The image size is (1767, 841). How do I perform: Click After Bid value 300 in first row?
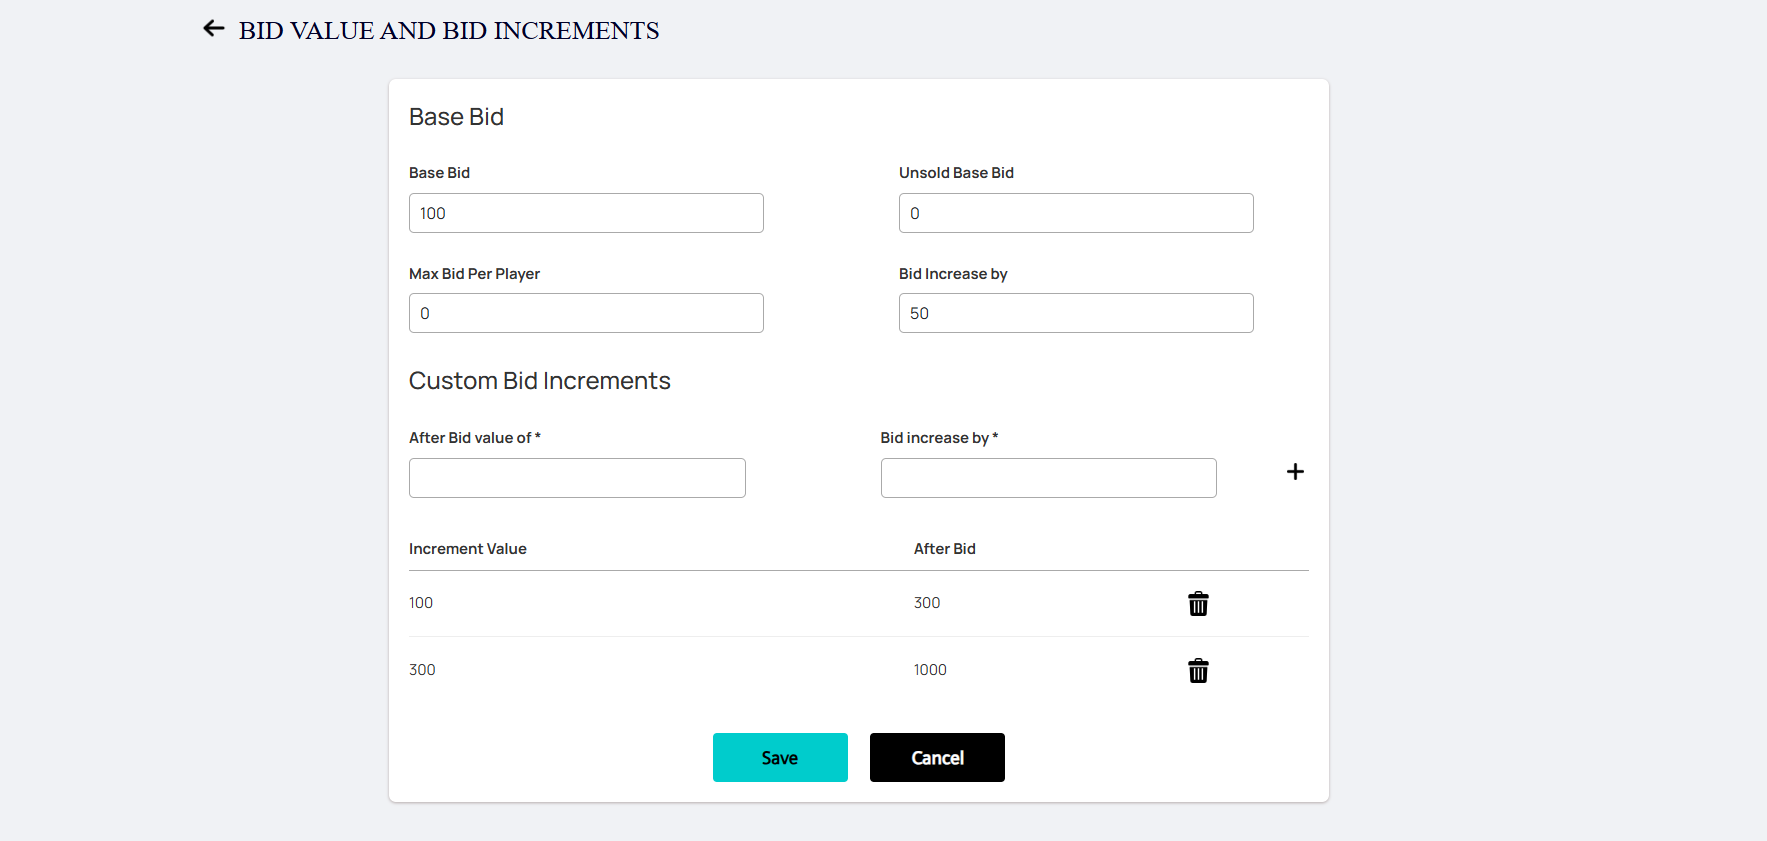pyautogui.click(x=927, y=603)
